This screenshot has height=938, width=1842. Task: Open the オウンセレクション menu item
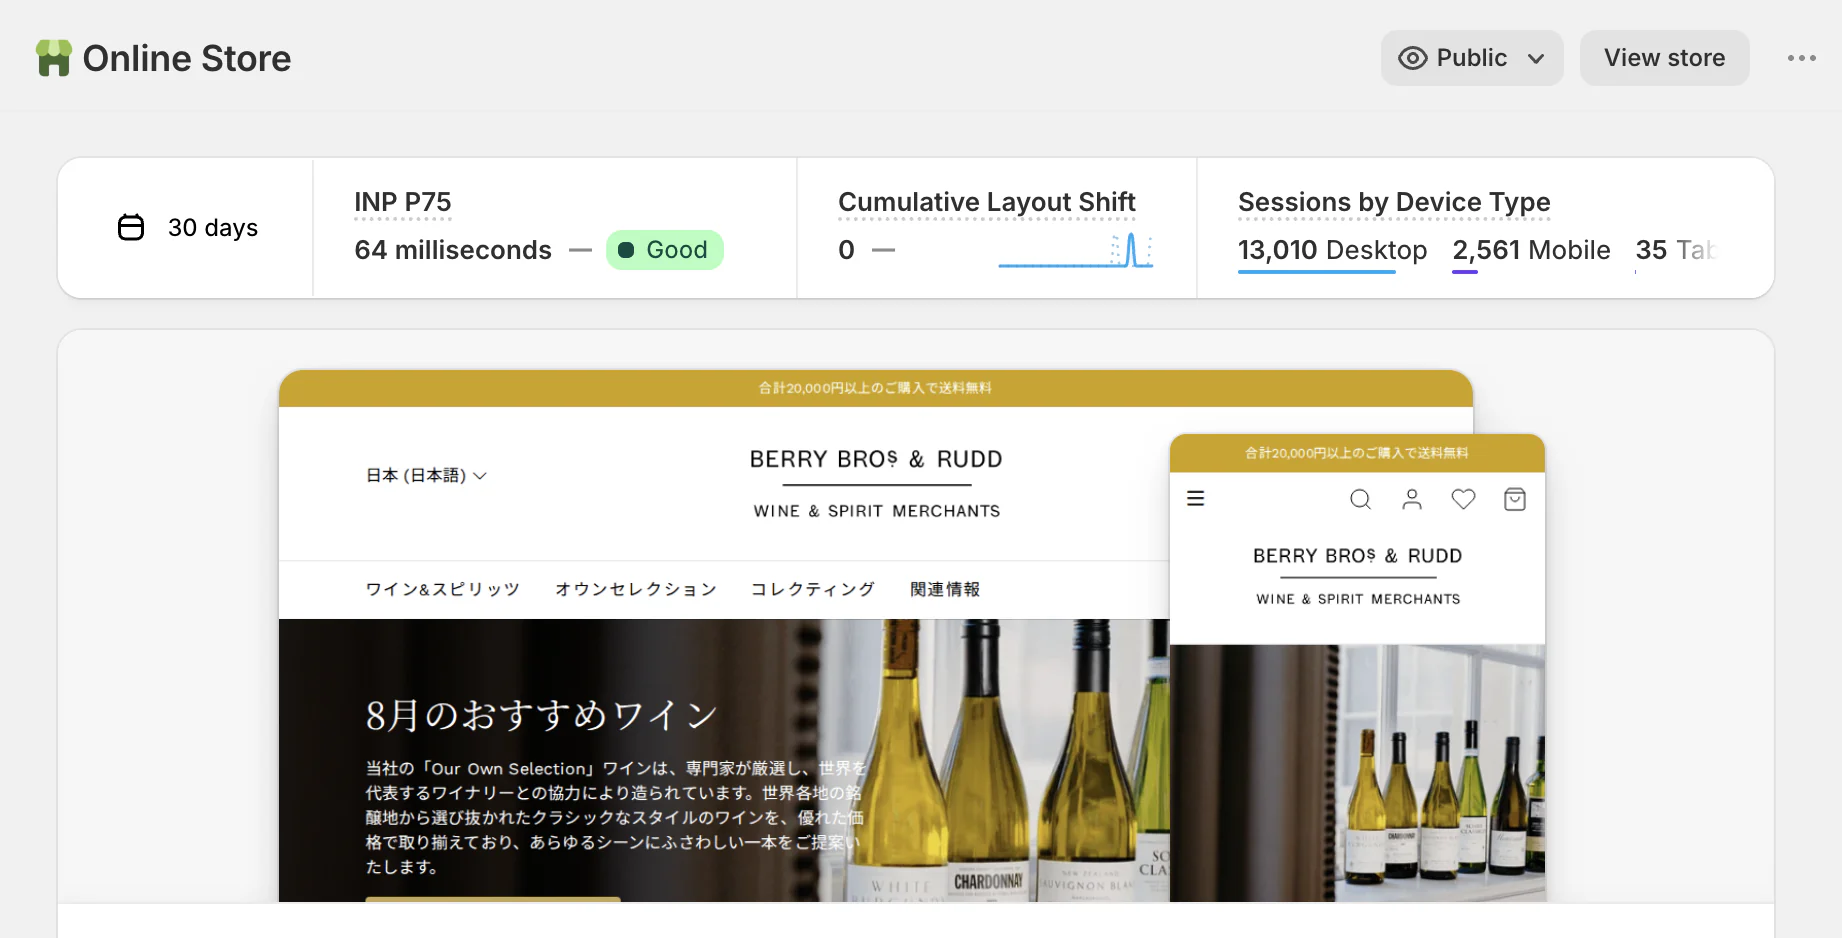636,589
